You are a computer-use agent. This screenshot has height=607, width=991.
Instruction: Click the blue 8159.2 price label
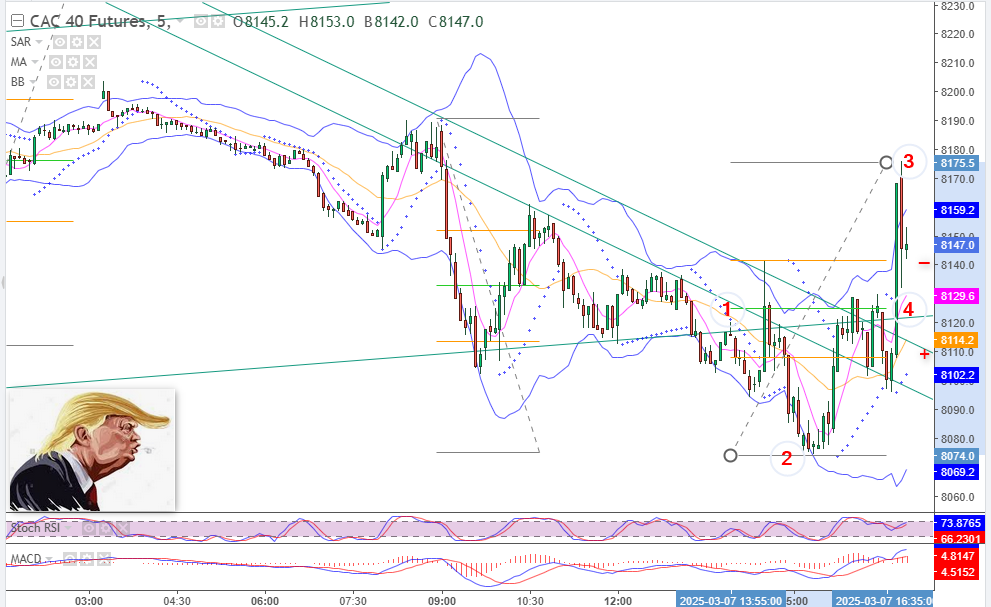click(x=958, y=210)
